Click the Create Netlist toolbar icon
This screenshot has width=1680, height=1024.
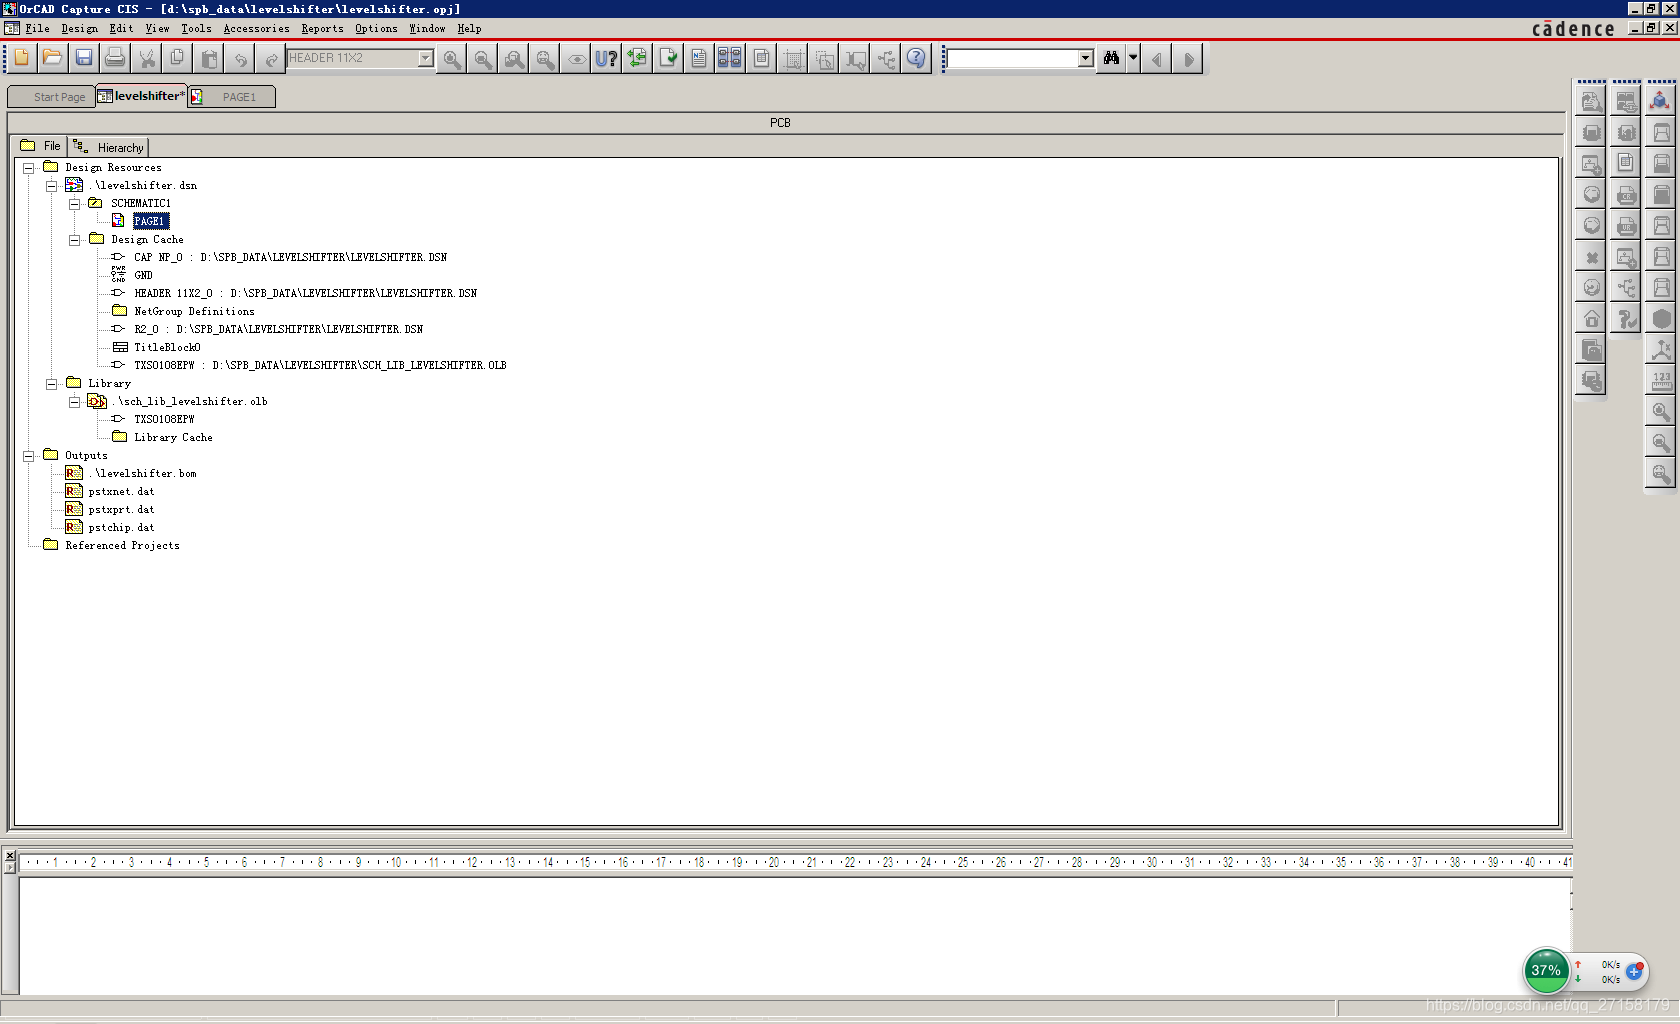tap(699, 59)
